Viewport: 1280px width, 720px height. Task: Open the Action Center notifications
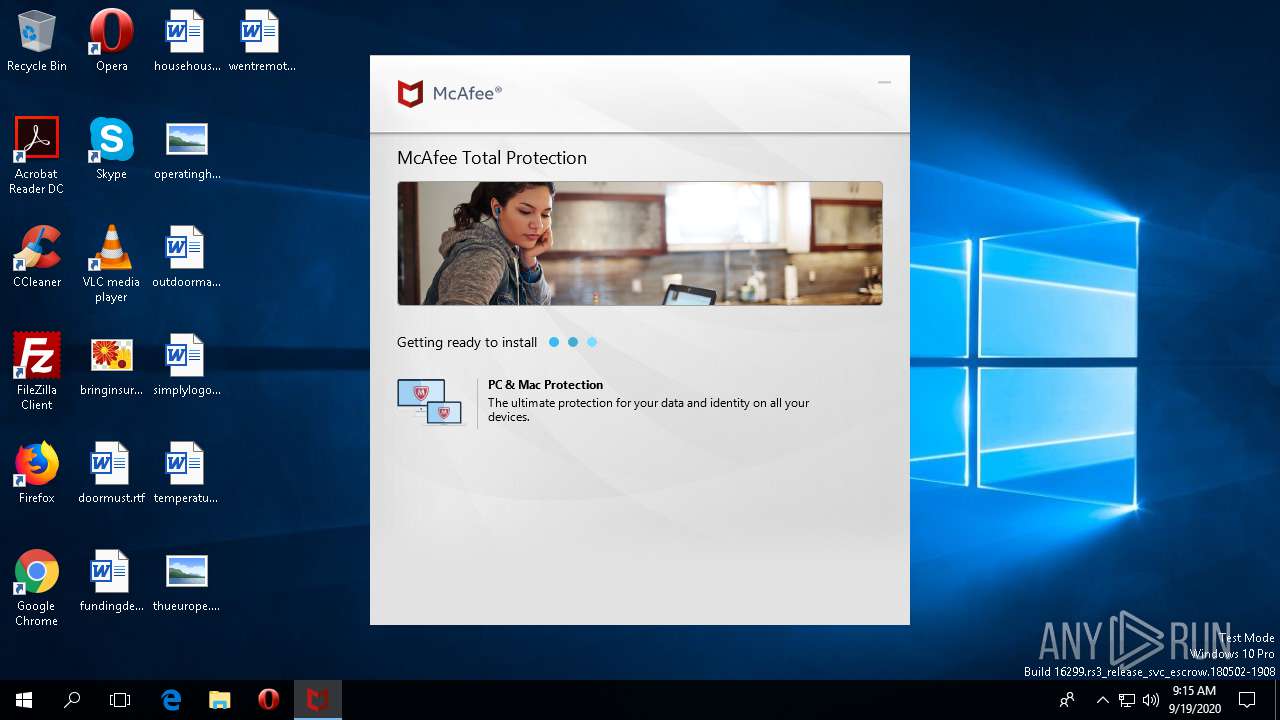[1247, 700]
